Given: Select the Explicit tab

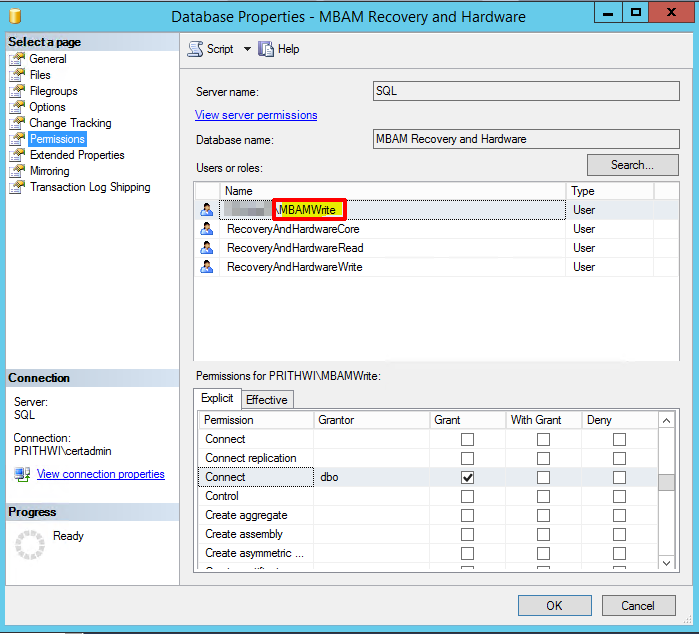Looking at the screenshot, I should 217,399.
